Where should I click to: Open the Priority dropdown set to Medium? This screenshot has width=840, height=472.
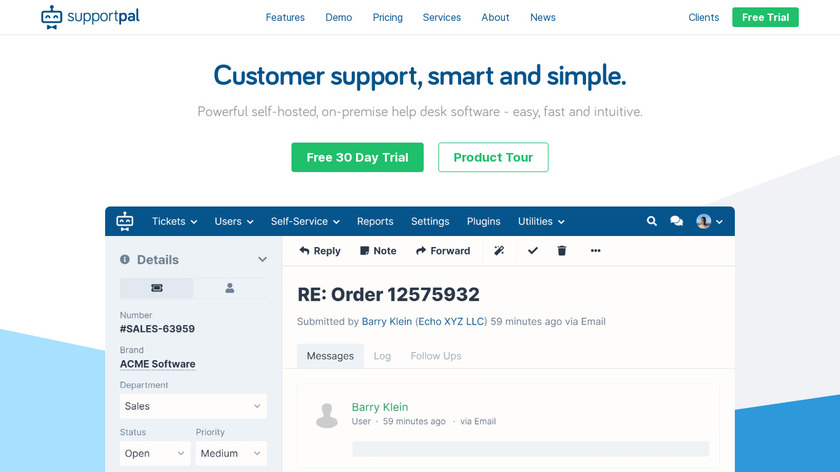pos(231,453)
